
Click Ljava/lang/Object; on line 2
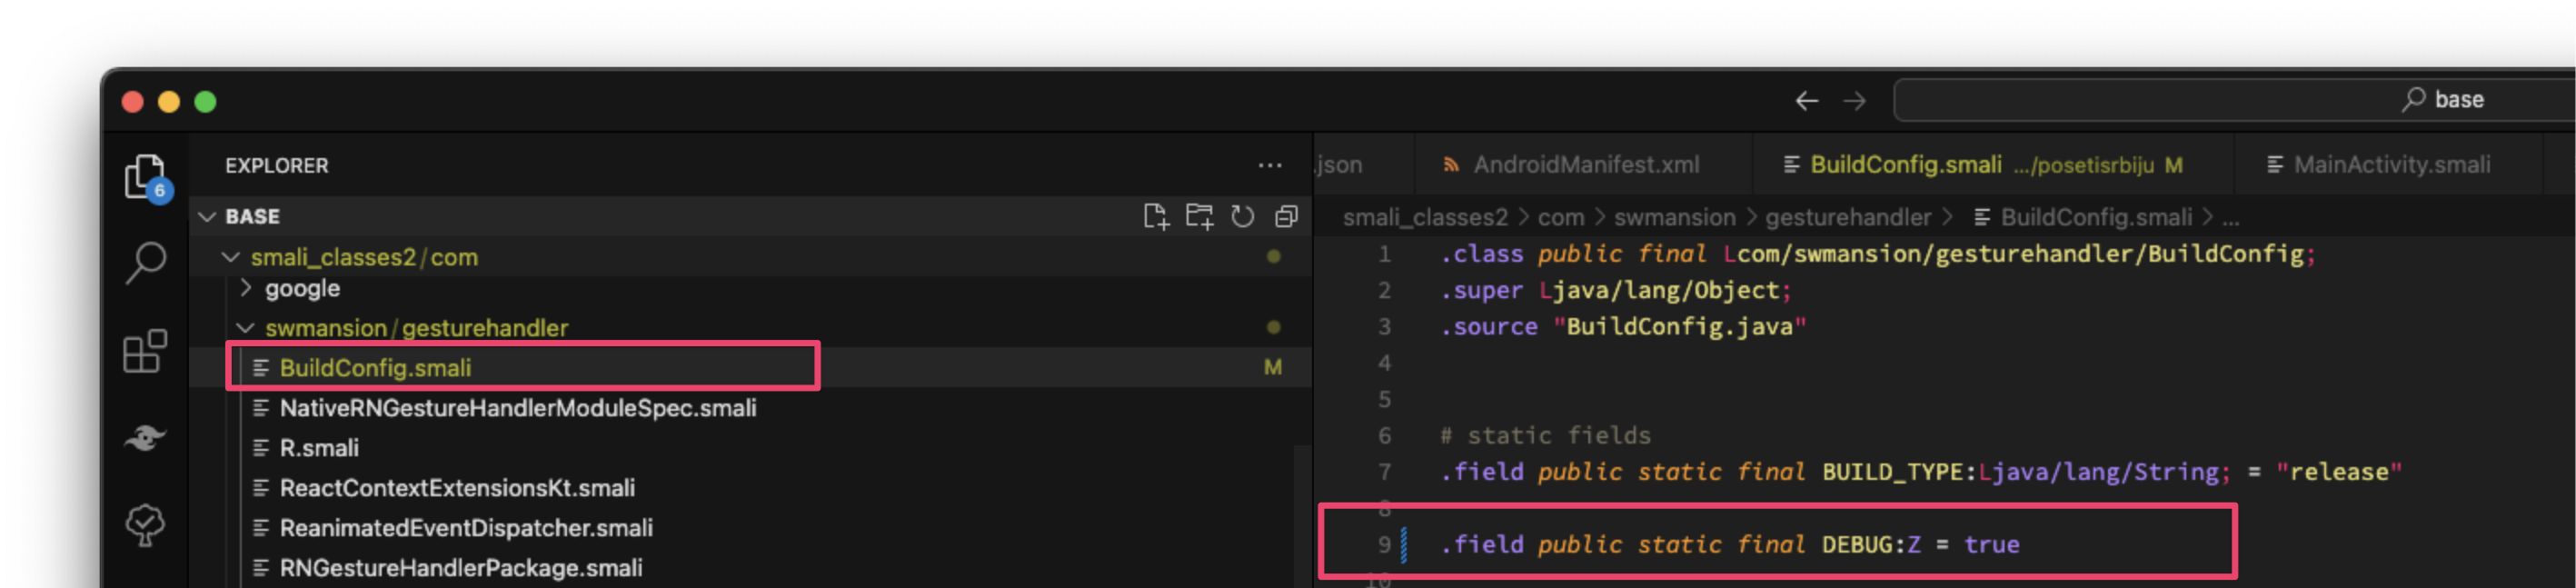[x=1665, y=290]
